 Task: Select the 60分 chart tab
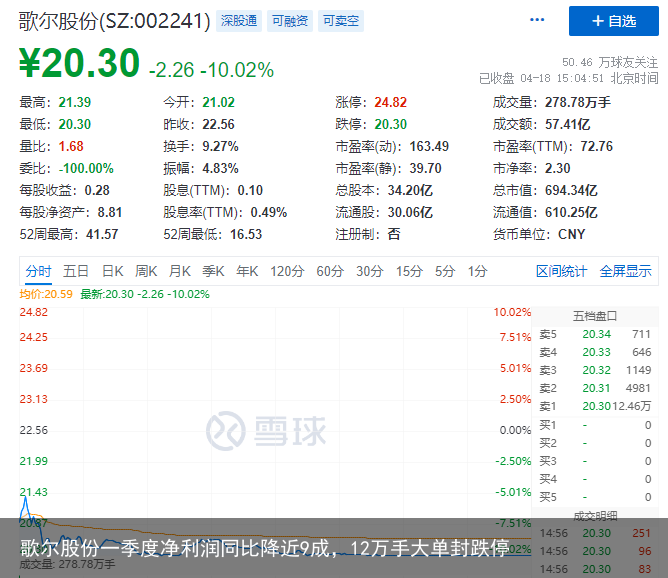click(330, 271)
